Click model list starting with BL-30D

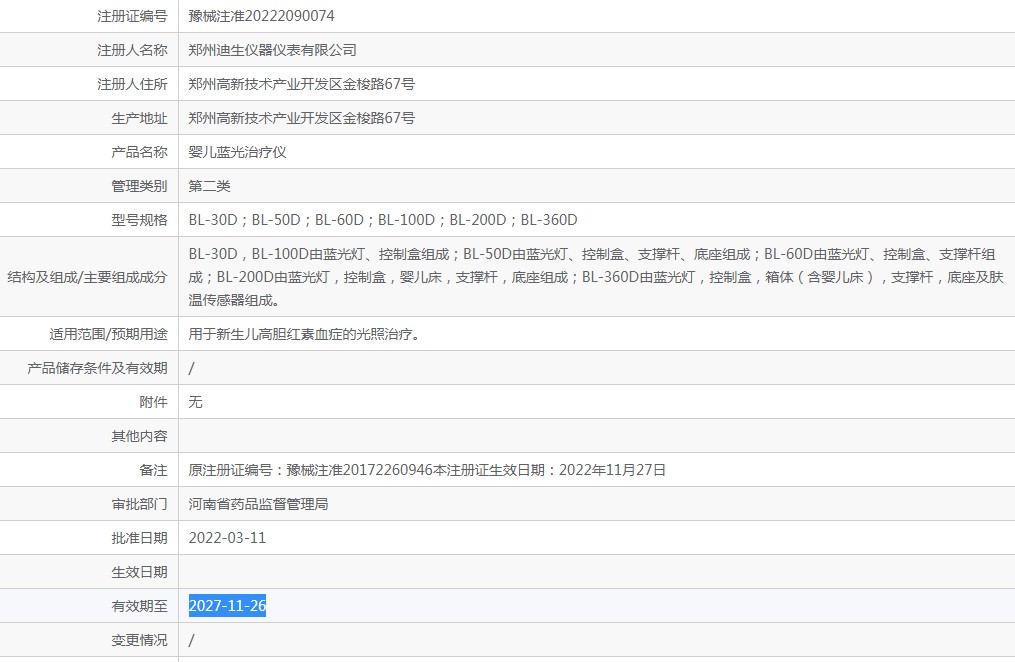click(x=383, y=220)
